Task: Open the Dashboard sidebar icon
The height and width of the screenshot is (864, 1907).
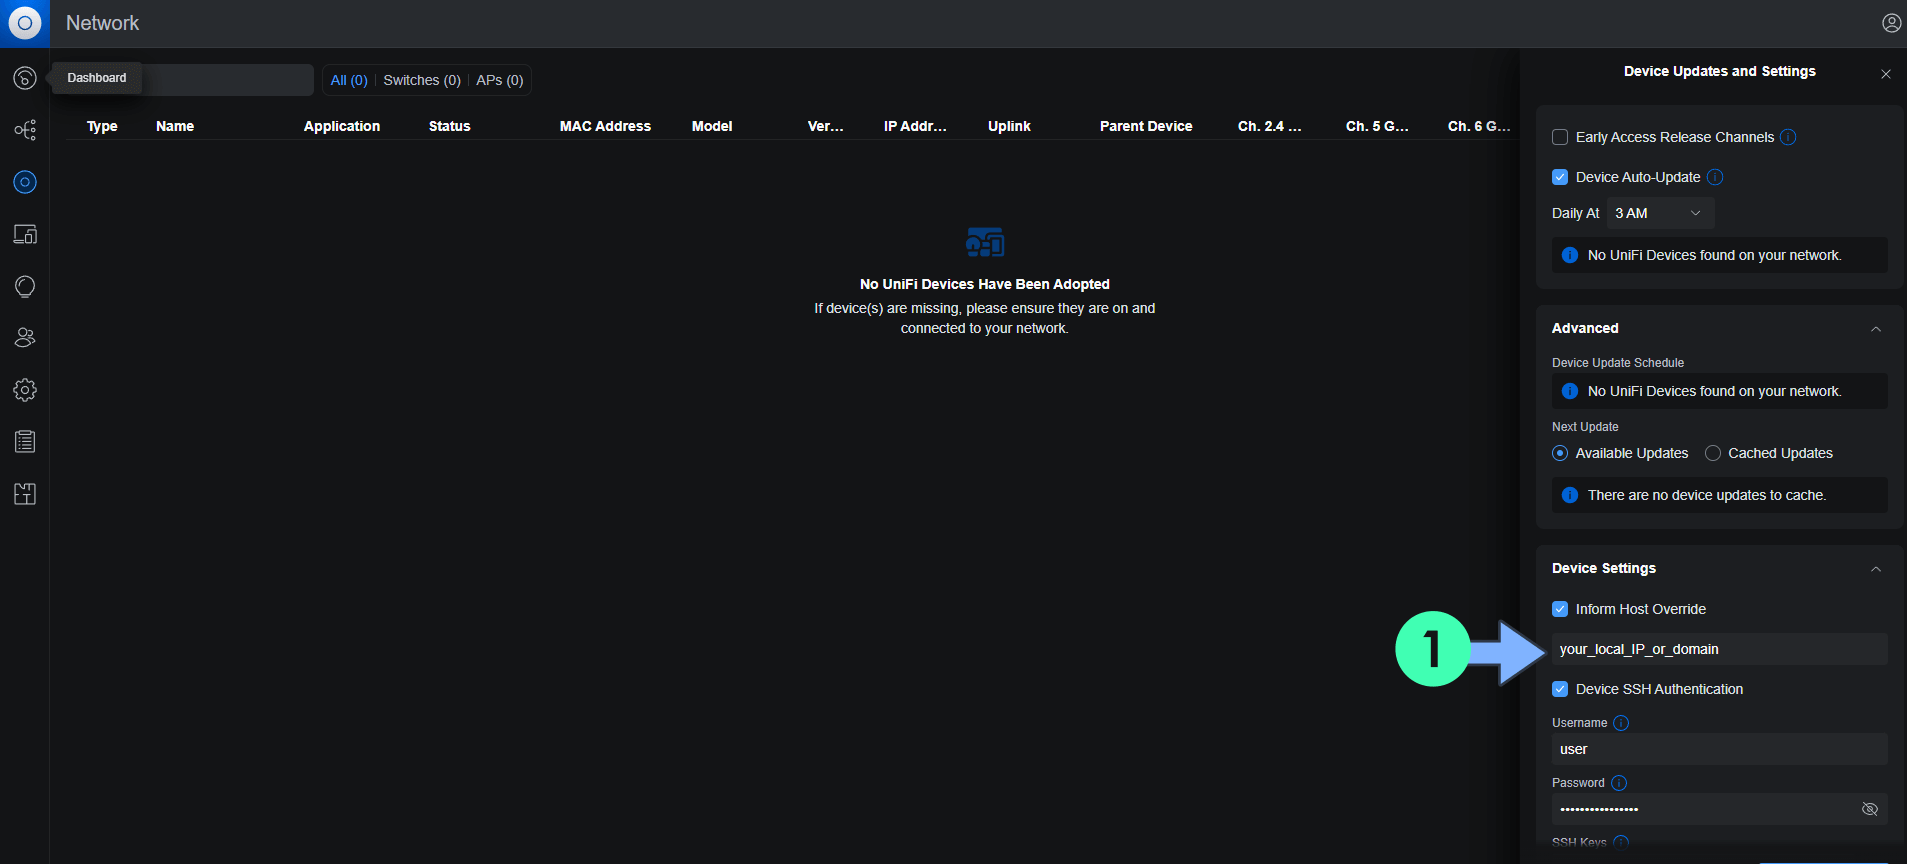Action: click(25, 78)
